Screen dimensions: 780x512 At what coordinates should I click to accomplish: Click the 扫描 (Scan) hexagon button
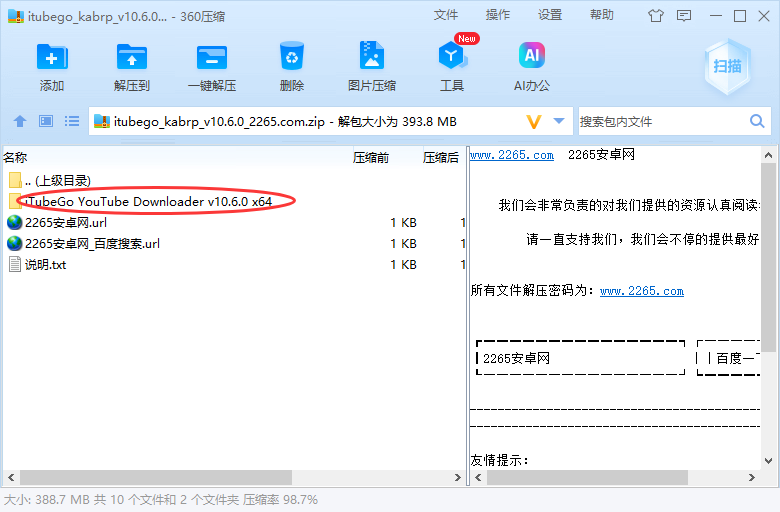[727, 67]
